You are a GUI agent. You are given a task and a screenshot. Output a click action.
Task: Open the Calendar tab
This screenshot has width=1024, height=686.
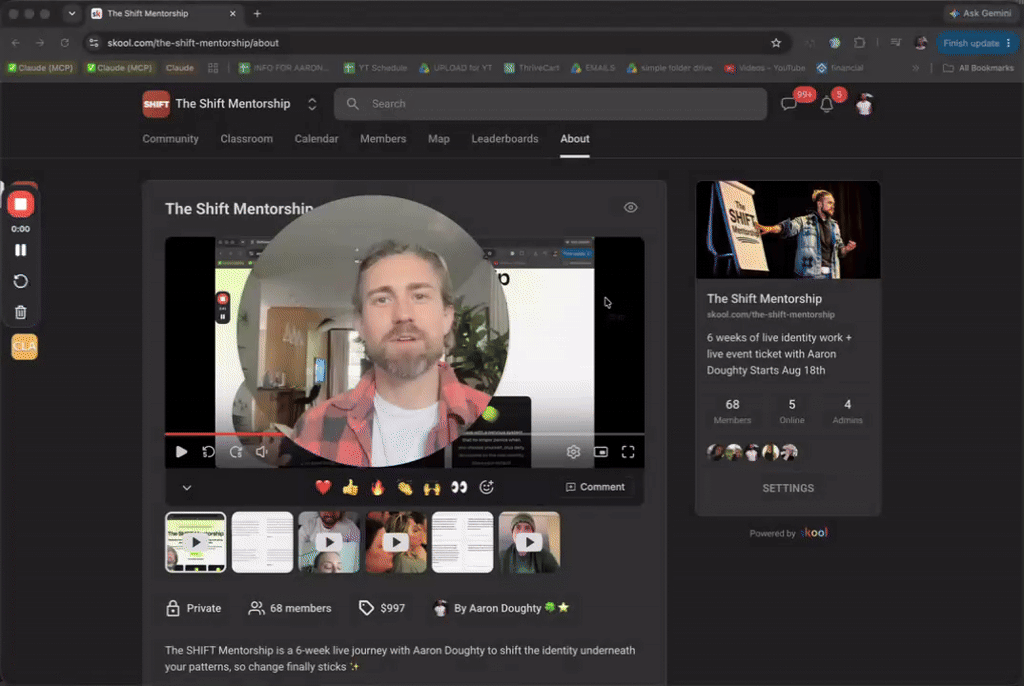(x=316, y=139)
